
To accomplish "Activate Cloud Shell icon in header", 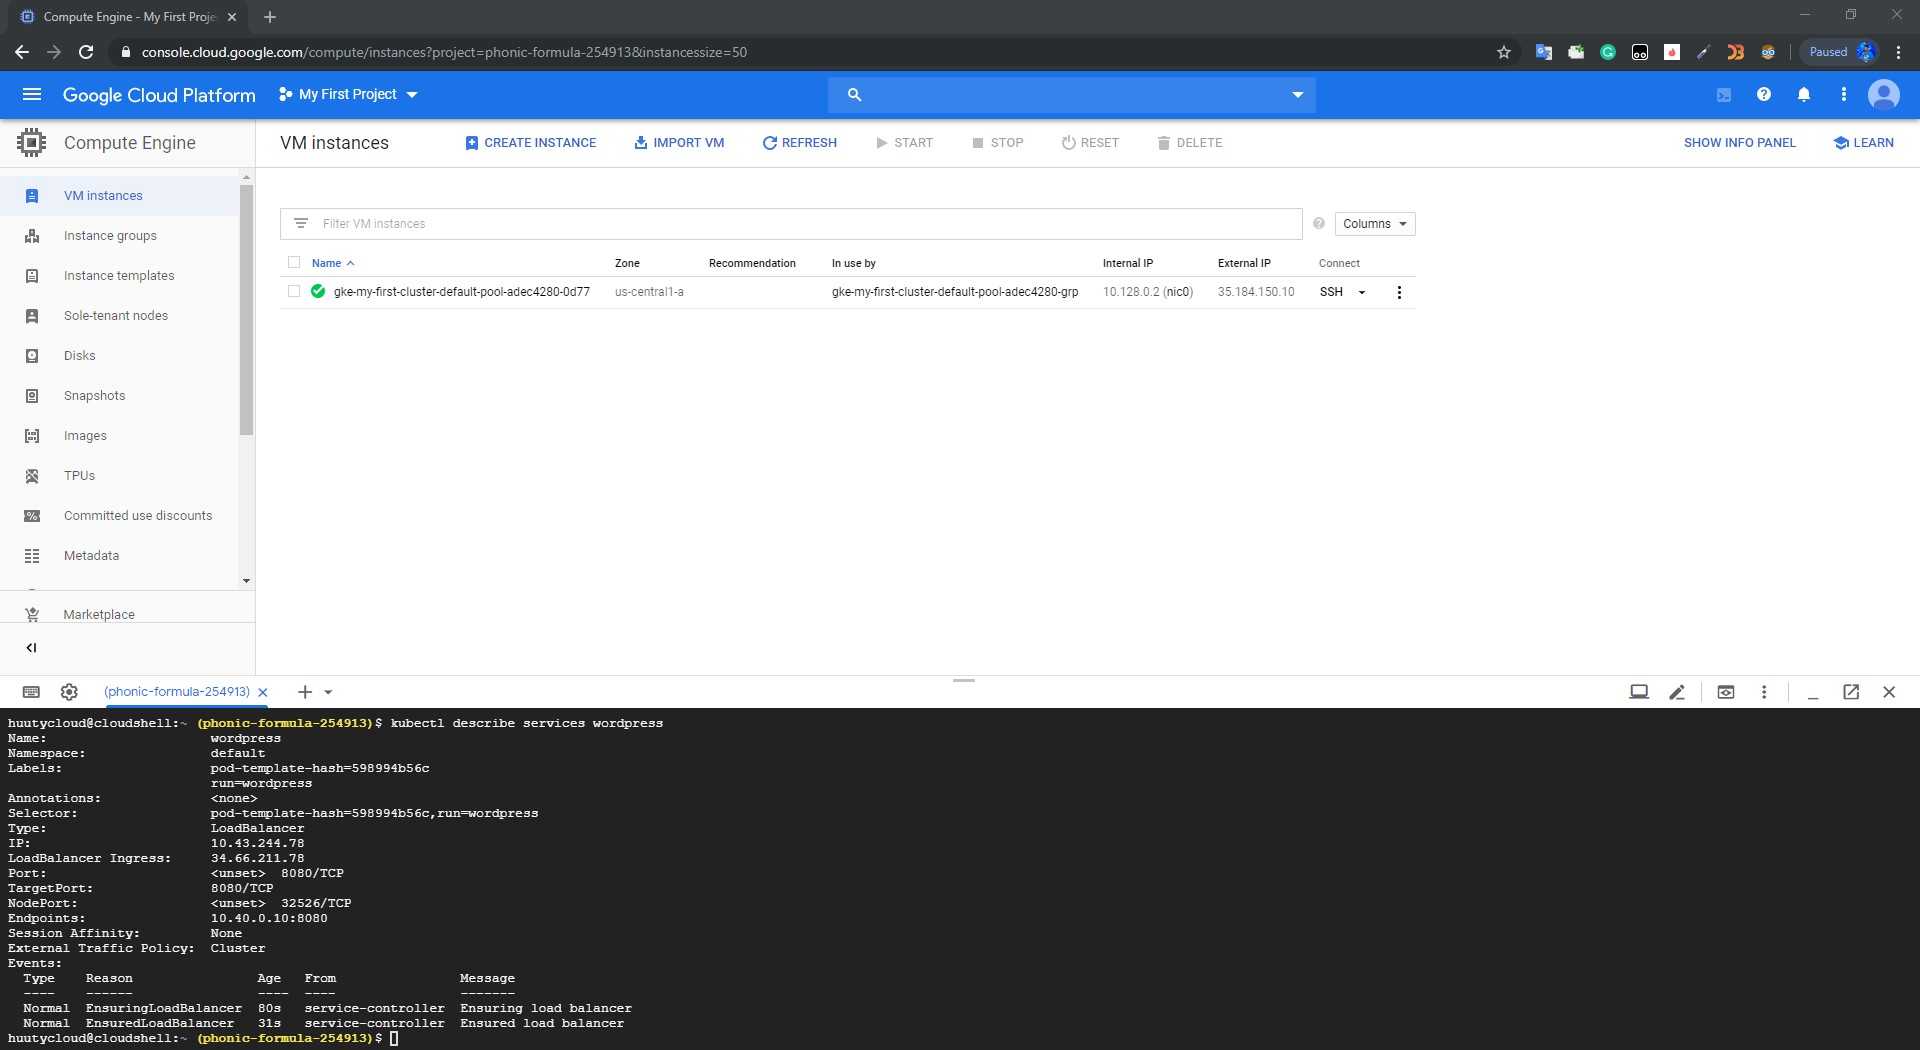I will point(1724,95).
